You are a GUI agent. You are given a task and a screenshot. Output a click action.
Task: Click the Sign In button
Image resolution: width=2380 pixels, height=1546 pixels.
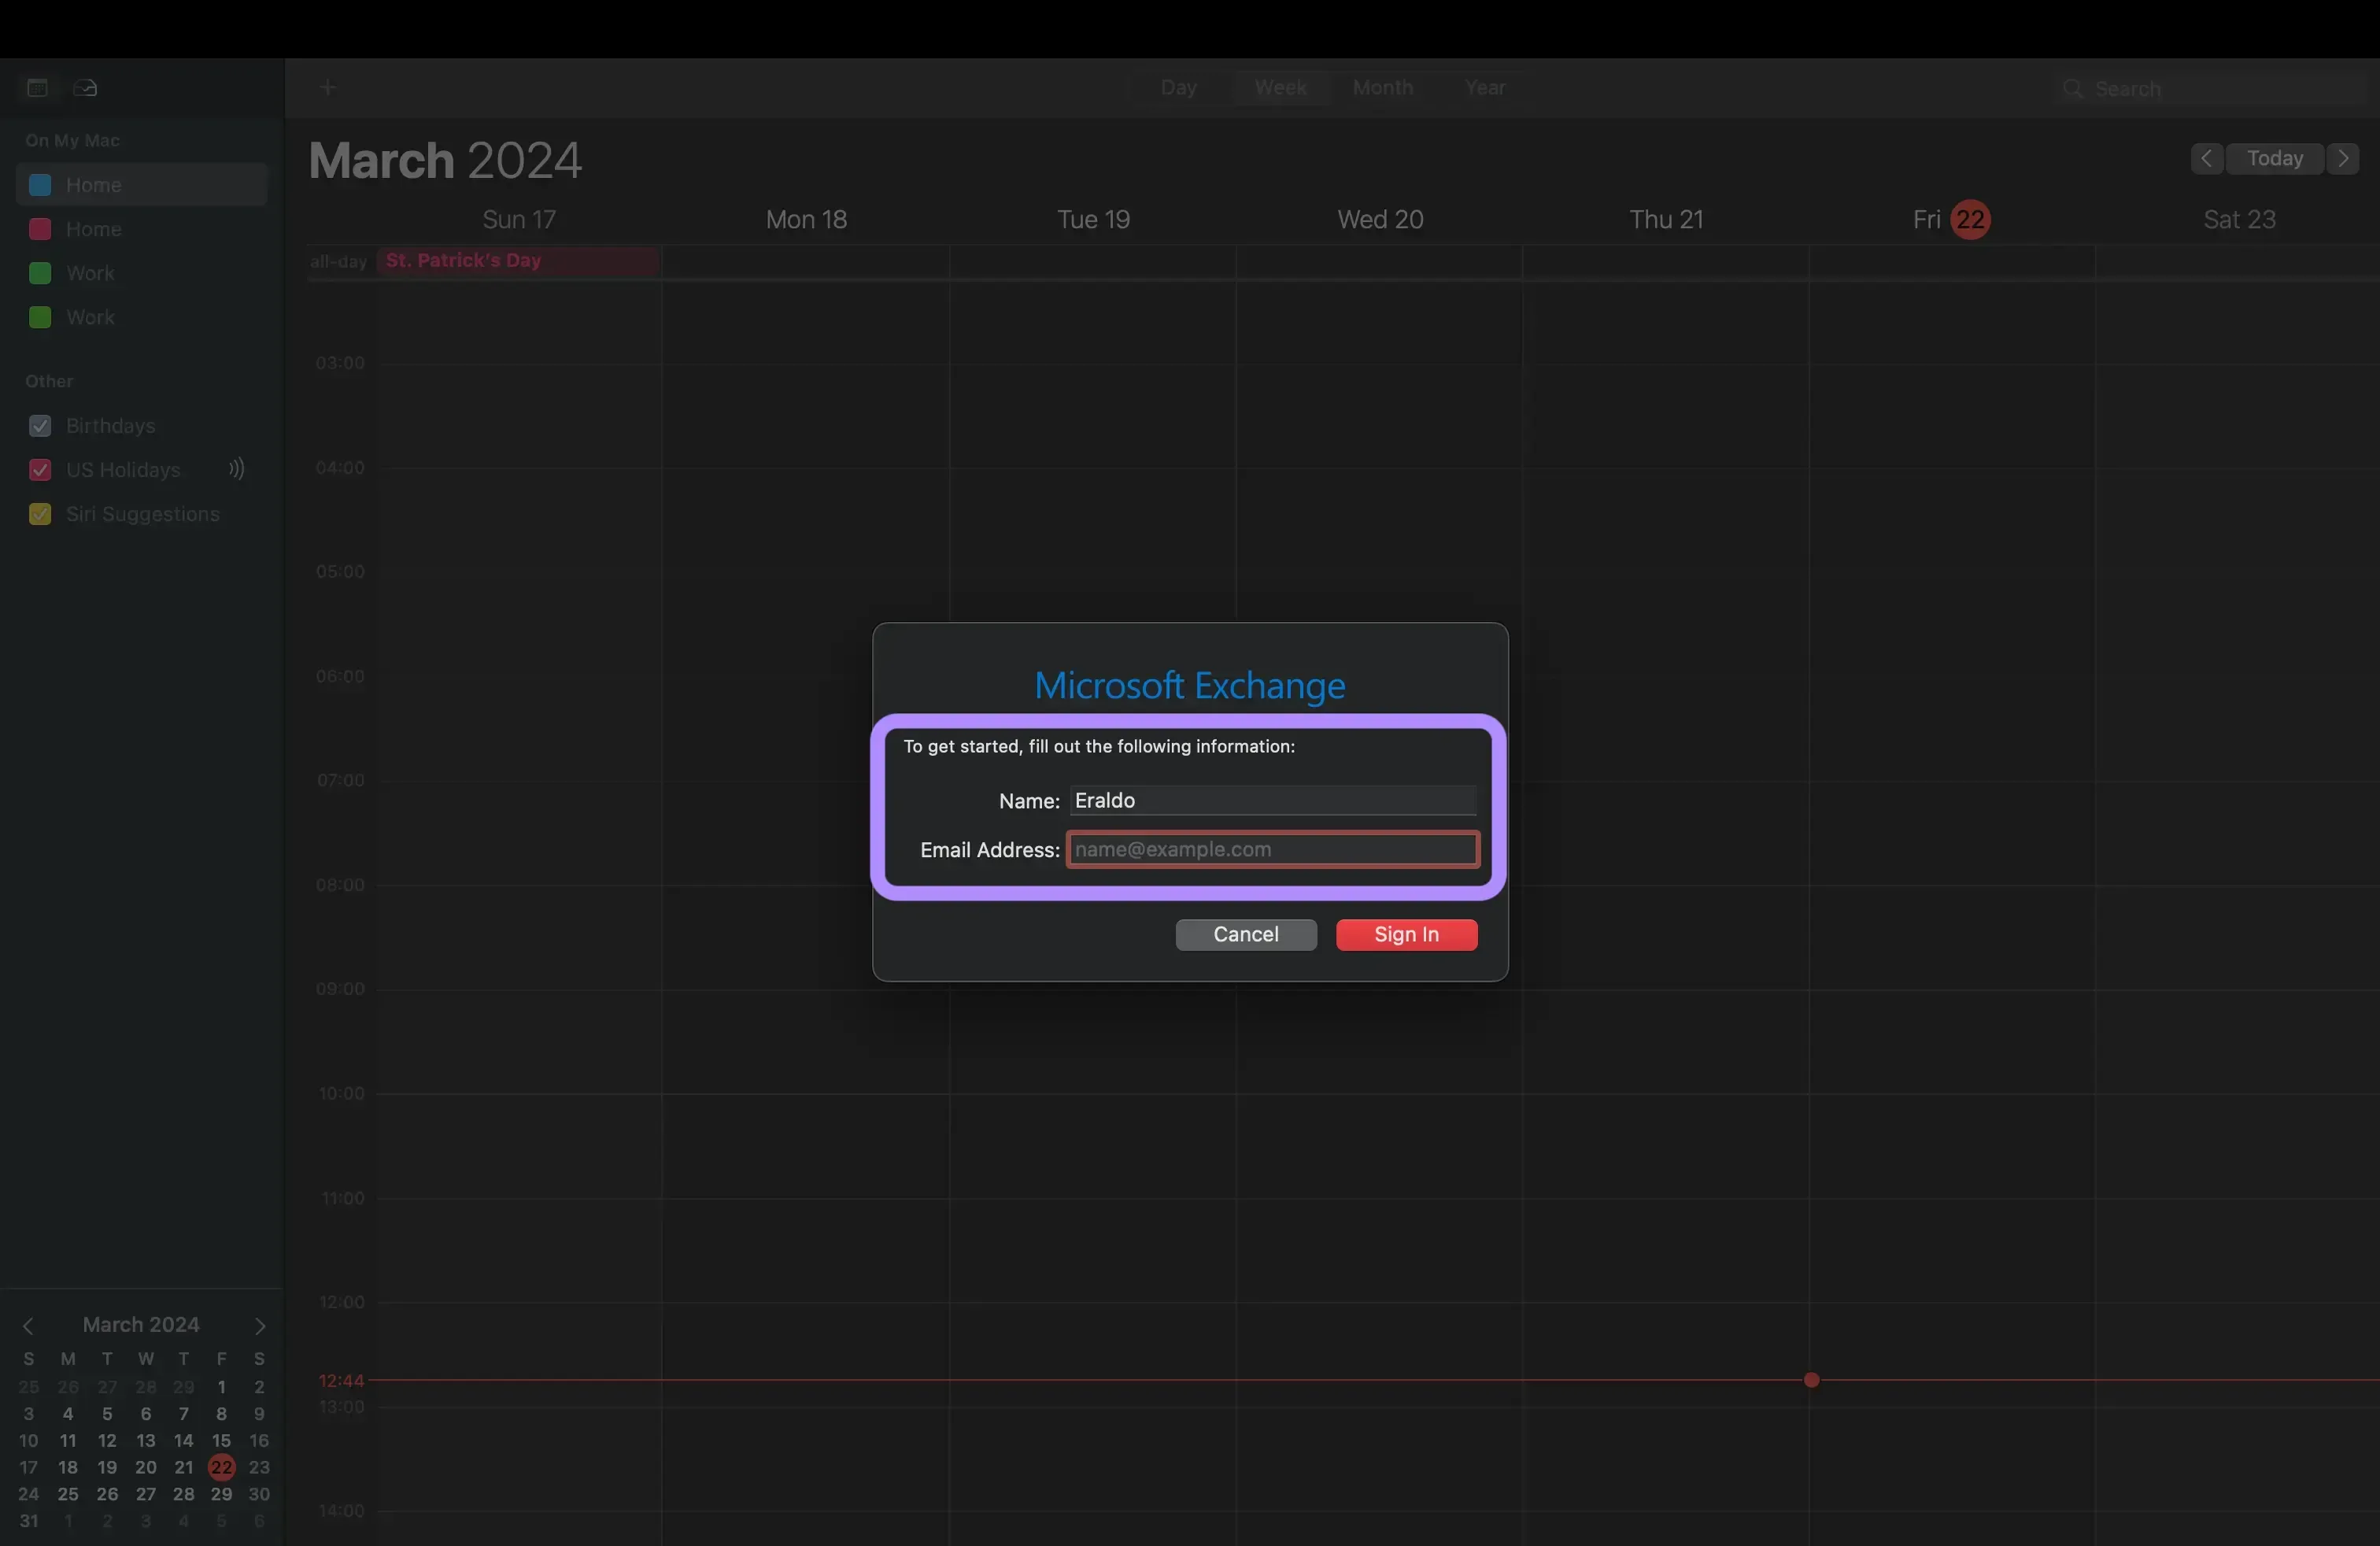pos(1406,934)
